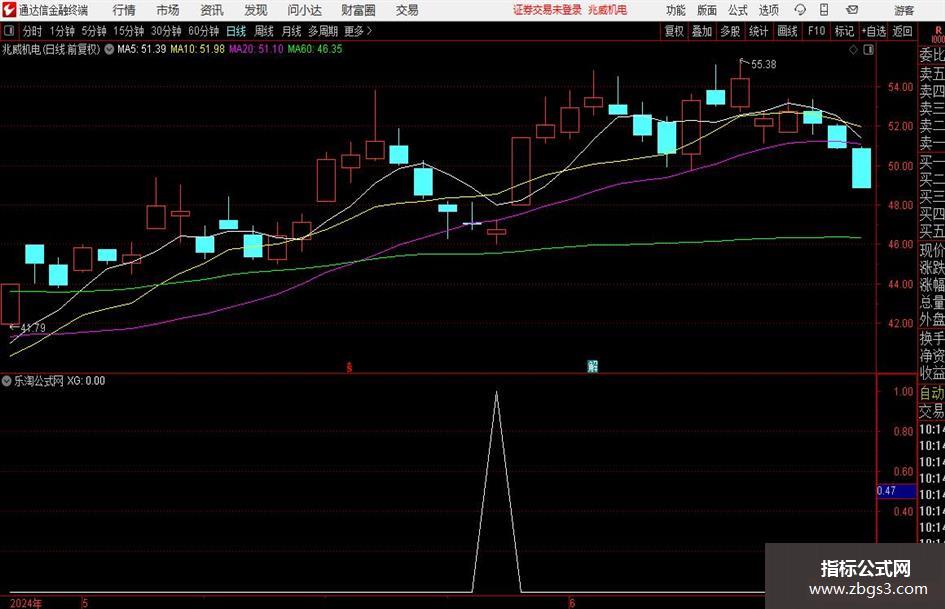
Task: Toggle the left sidebar panel icon
Action: click(8, 31)
